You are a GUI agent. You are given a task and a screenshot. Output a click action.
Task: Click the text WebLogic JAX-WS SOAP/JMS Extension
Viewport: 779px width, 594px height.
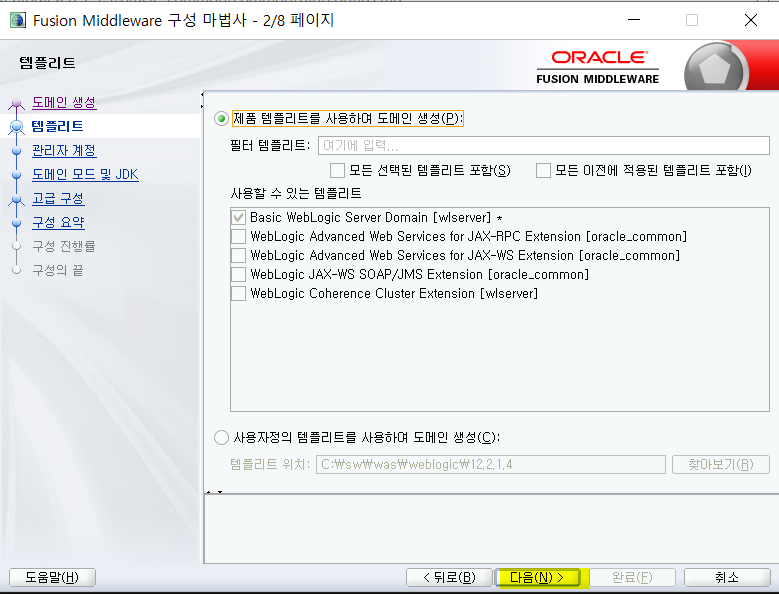(x=367, y=274)
